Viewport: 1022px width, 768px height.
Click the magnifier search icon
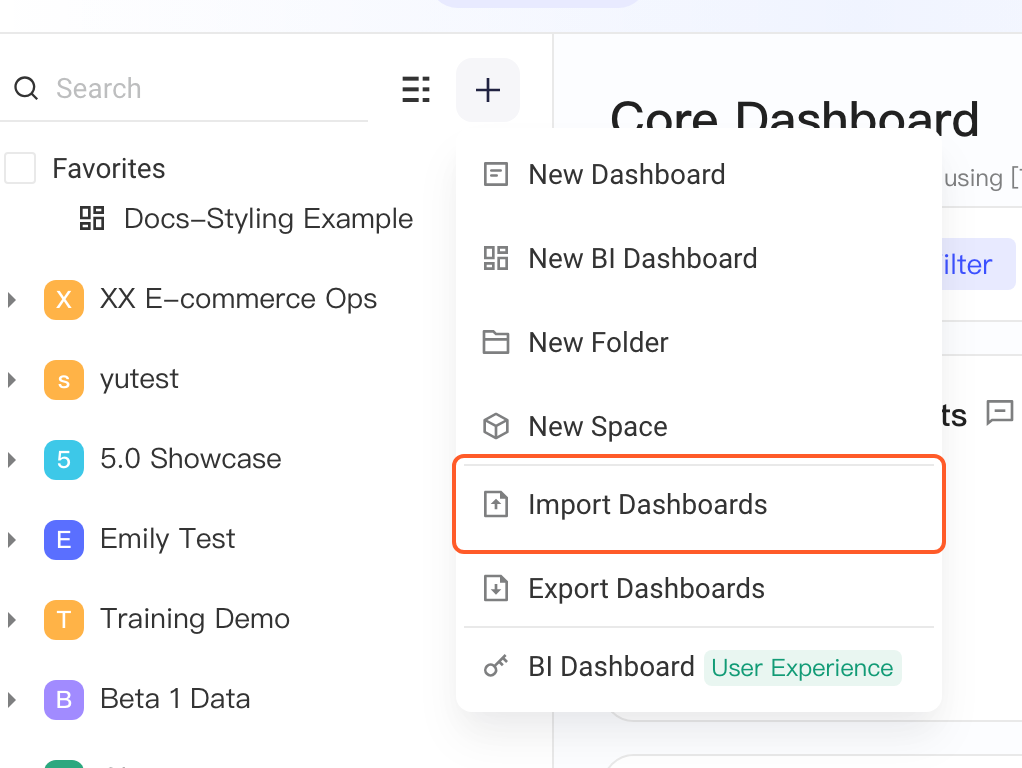click(x=26, y=88)
